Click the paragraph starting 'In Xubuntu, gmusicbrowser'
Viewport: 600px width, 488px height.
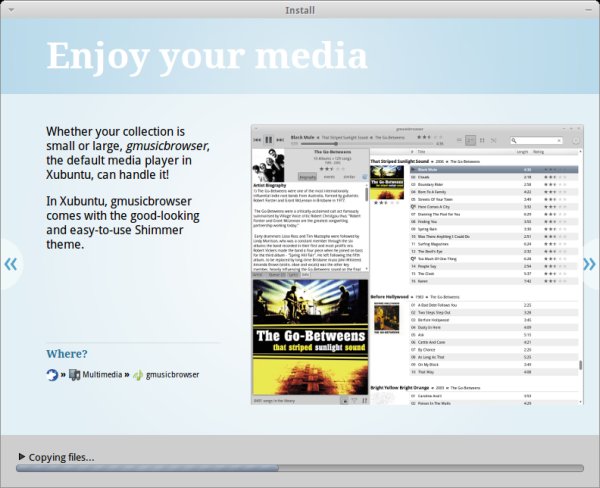click(123, 223)
